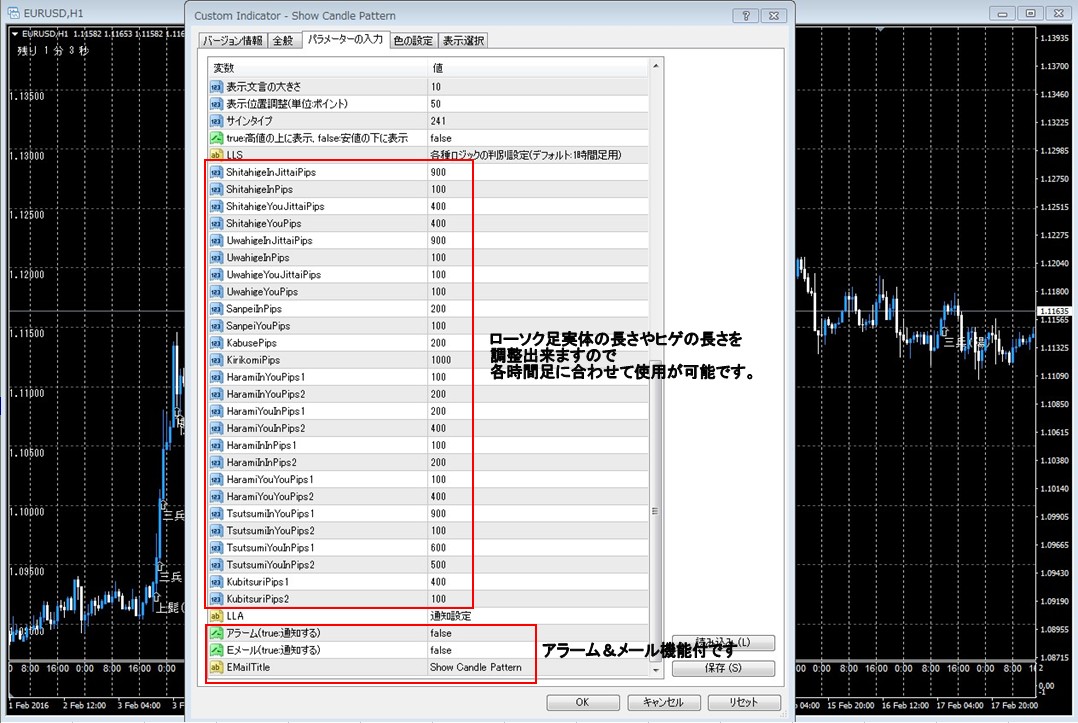Image resolution: width=1078 pixels, height=723 pixels.
Task: Click the icon next to KubitsuriPips2
Action: tap(216, 599)
